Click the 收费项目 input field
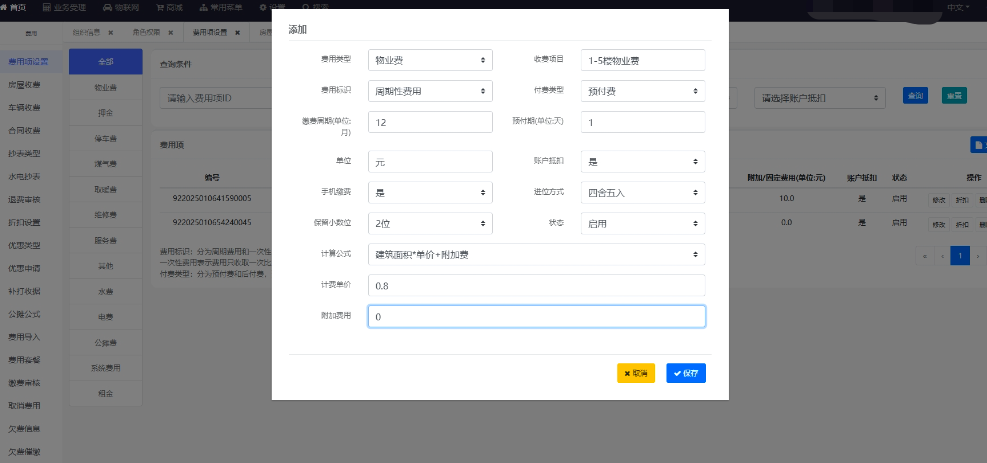The height and width of the screenshot is (463, 987). (643, 60)
